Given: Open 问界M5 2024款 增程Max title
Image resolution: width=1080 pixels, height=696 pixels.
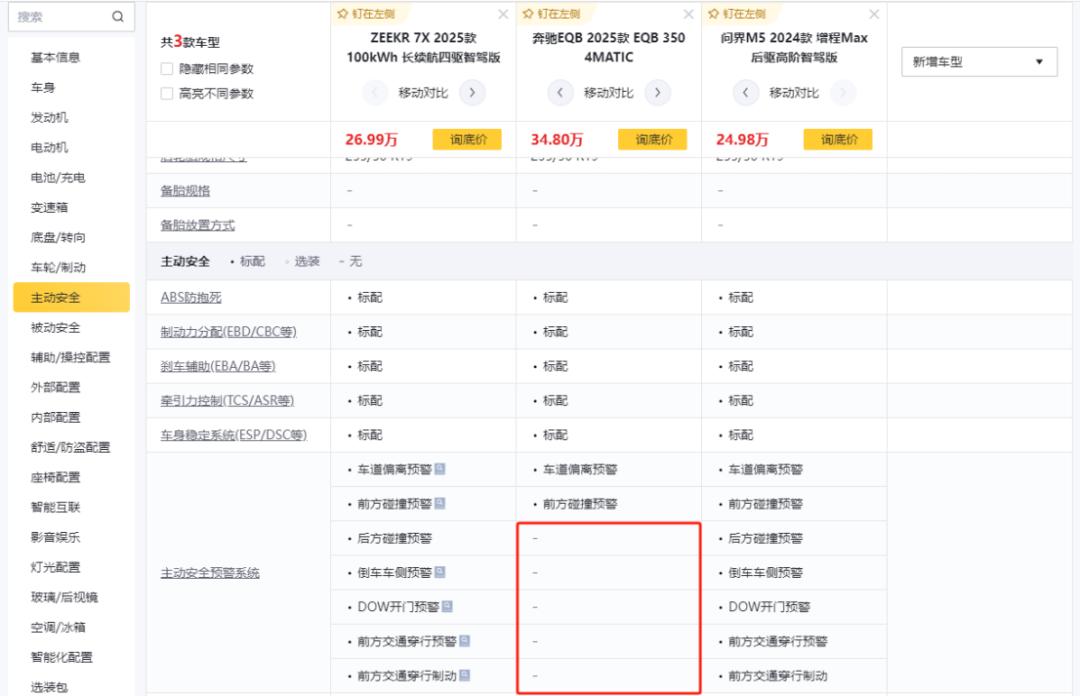Looking at the screenshot, I should pos(794,48).
